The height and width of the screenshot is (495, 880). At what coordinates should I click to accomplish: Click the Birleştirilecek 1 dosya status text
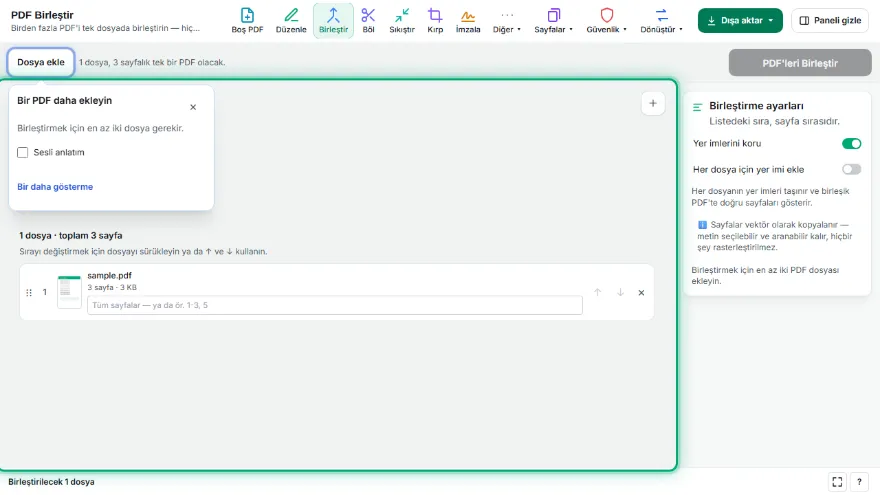pyautogui.click(x=51, y=482)
